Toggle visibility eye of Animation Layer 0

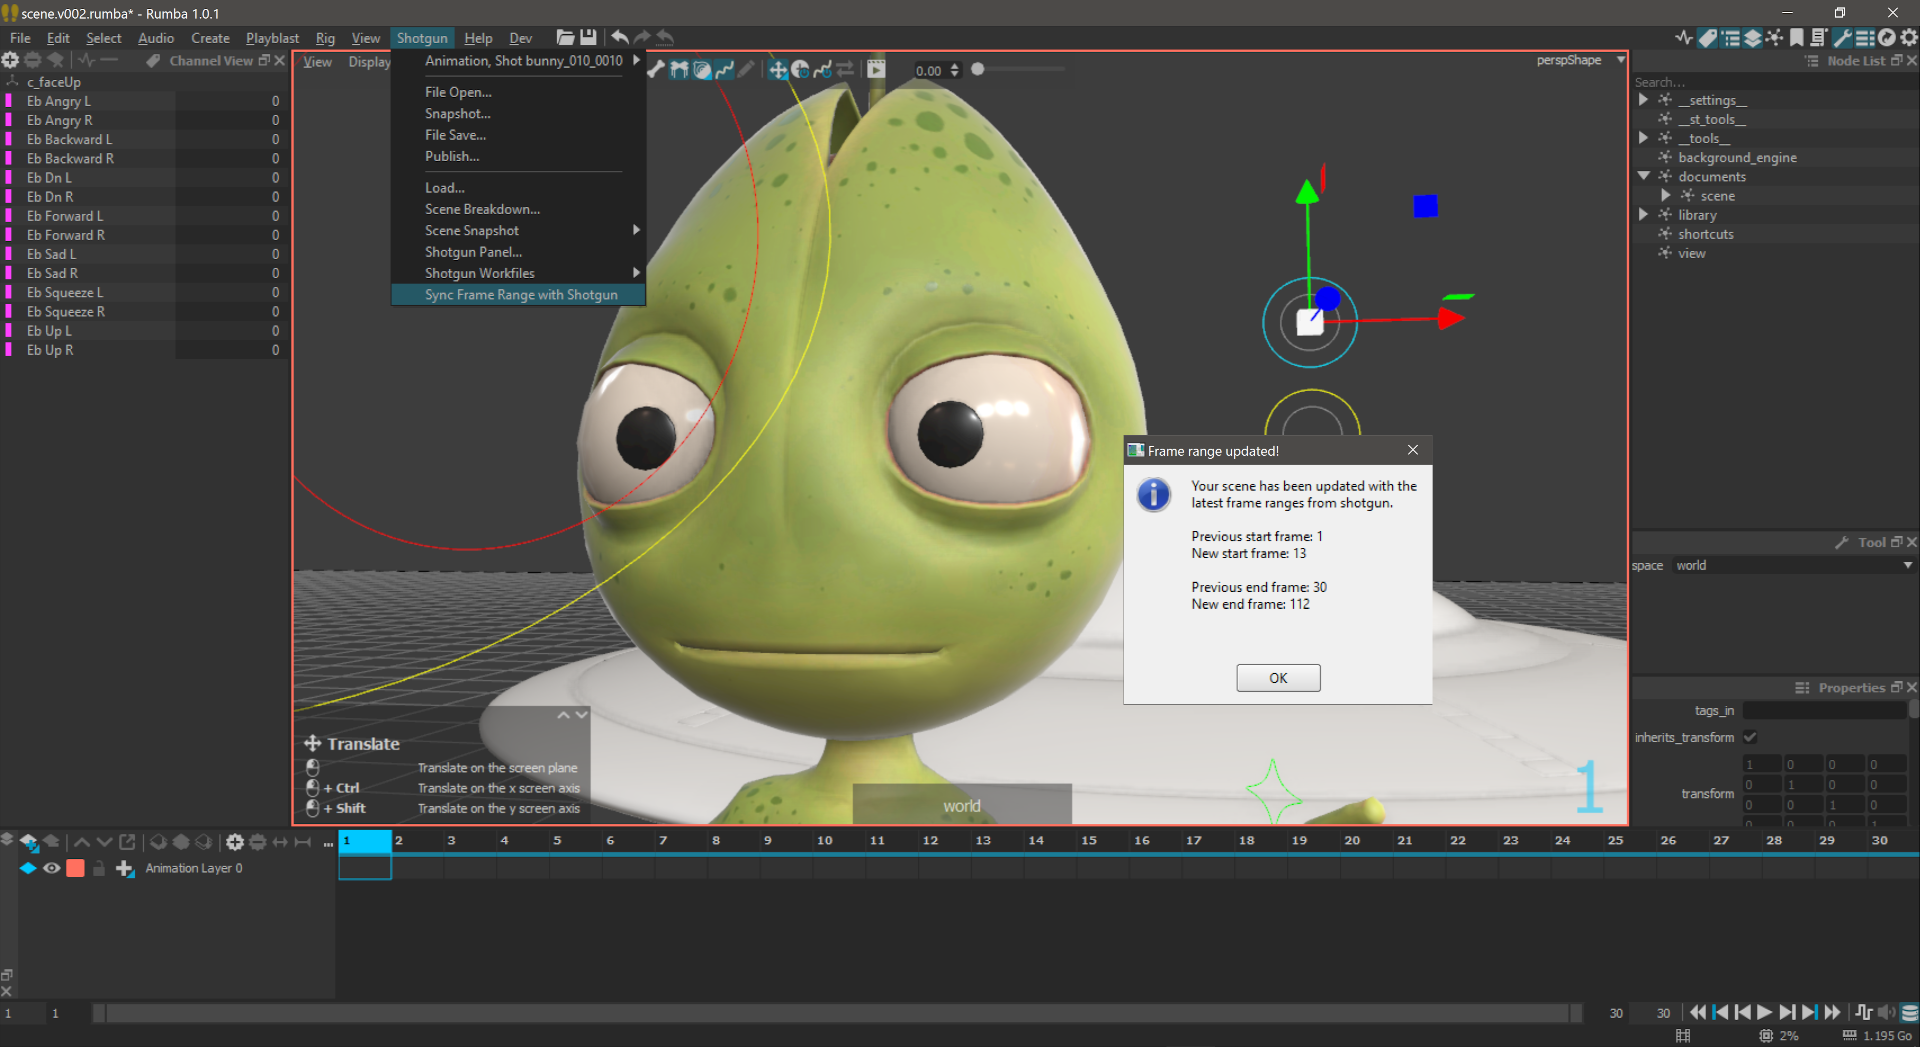52,869
